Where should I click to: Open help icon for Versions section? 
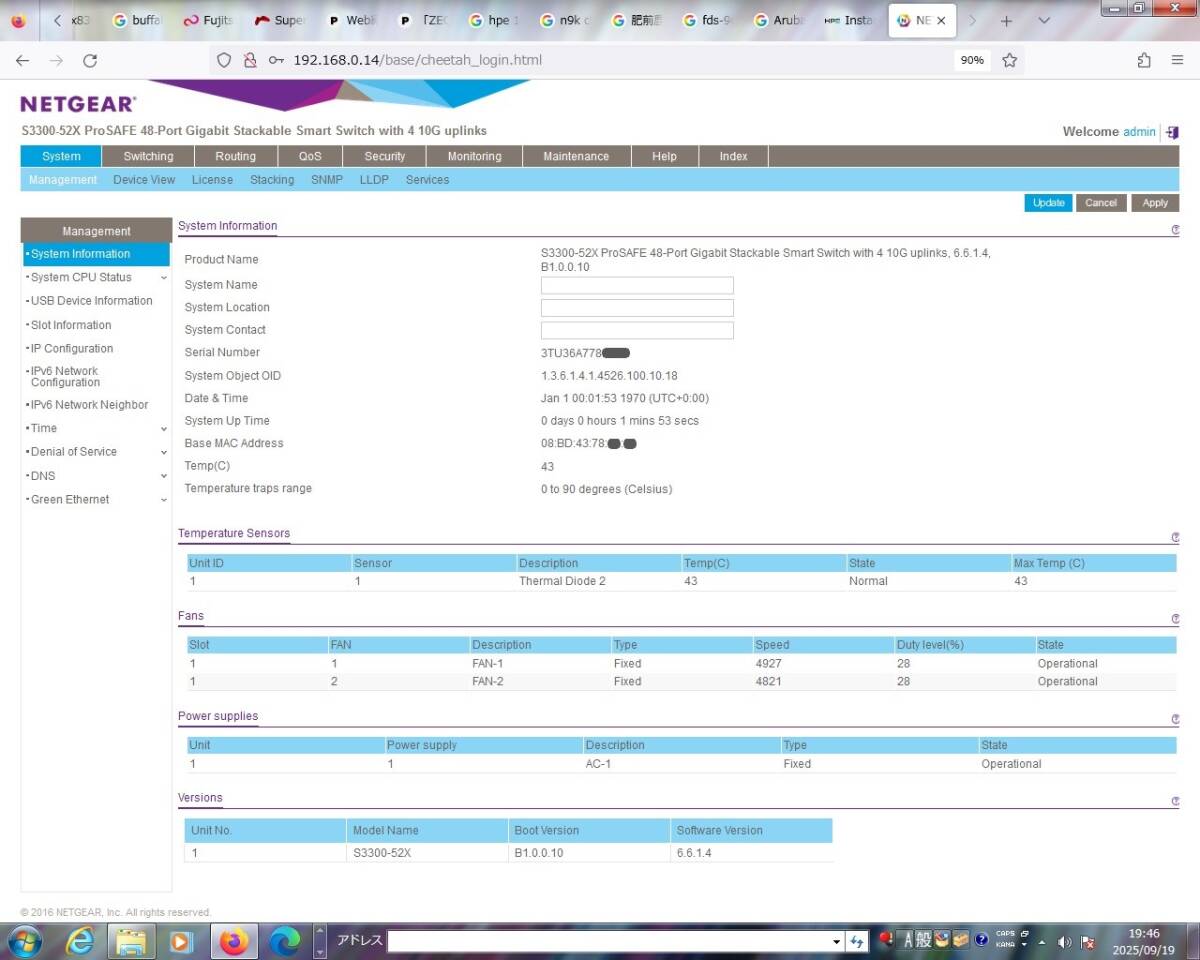pos(1175,801)
